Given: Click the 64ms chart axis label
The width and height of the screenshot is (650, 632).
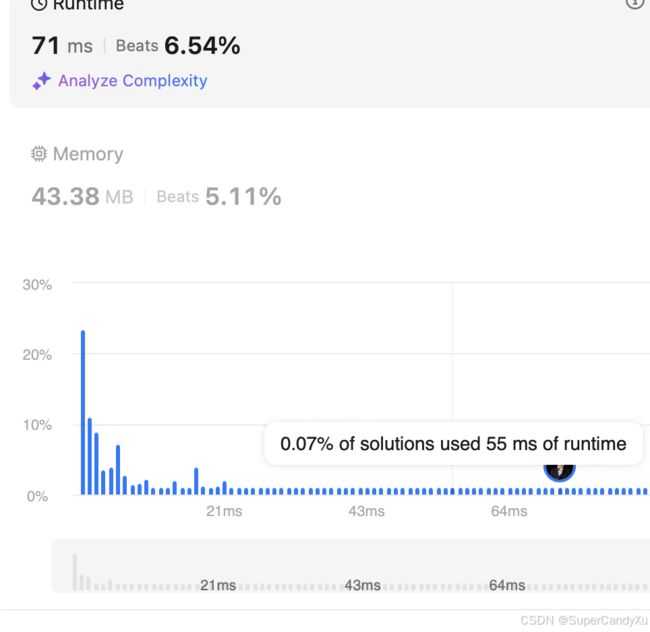Looking at the screenshot, I should pos(509,511).
